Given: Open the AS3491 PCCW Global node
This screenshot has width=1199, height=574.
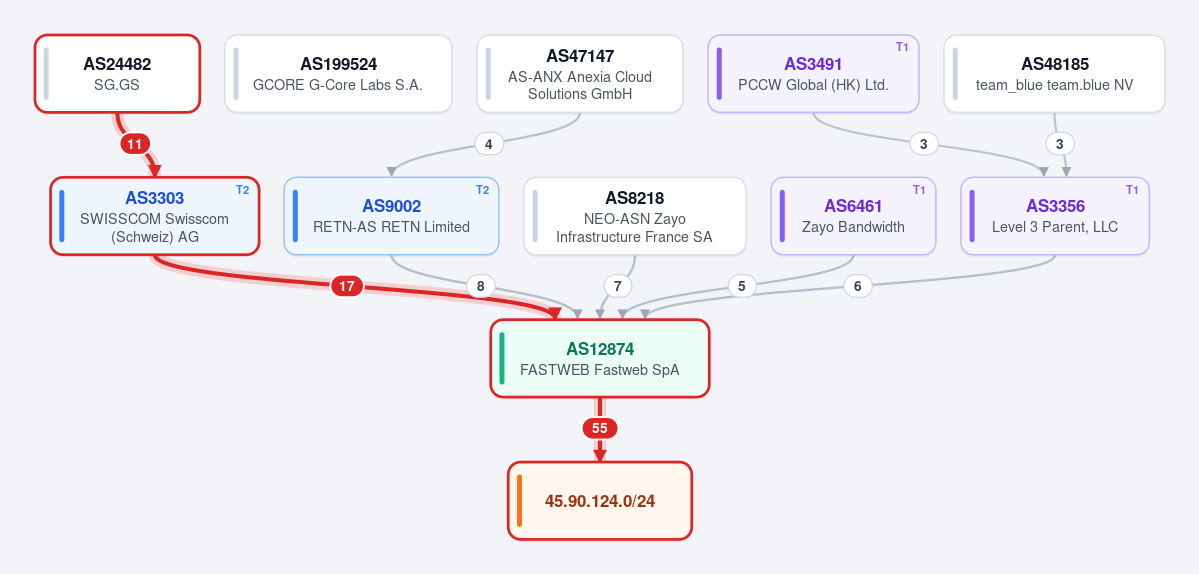Looking at the screenshot, I should (x=813, y=73).
